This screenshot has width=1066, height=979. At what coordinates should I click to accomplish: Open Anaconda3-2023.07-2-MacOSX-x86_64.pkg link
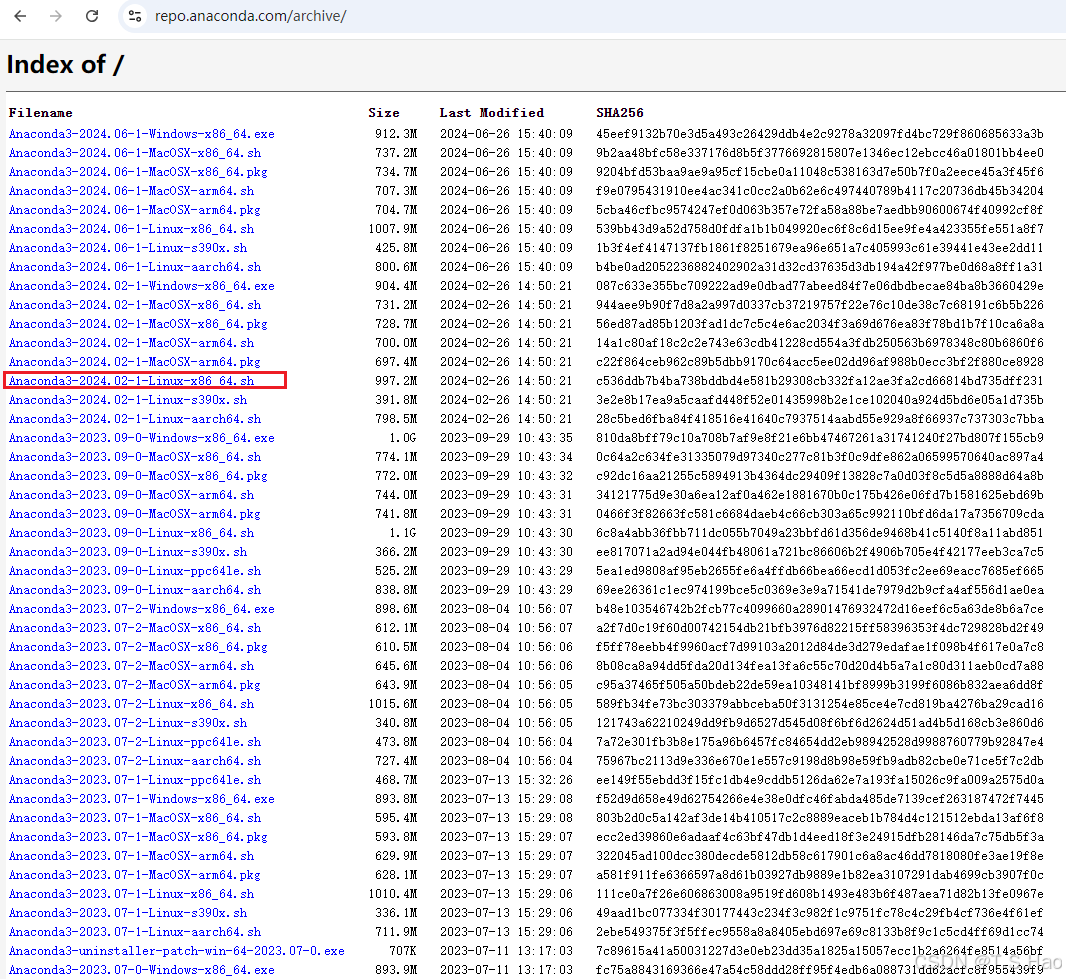[138, 648]
